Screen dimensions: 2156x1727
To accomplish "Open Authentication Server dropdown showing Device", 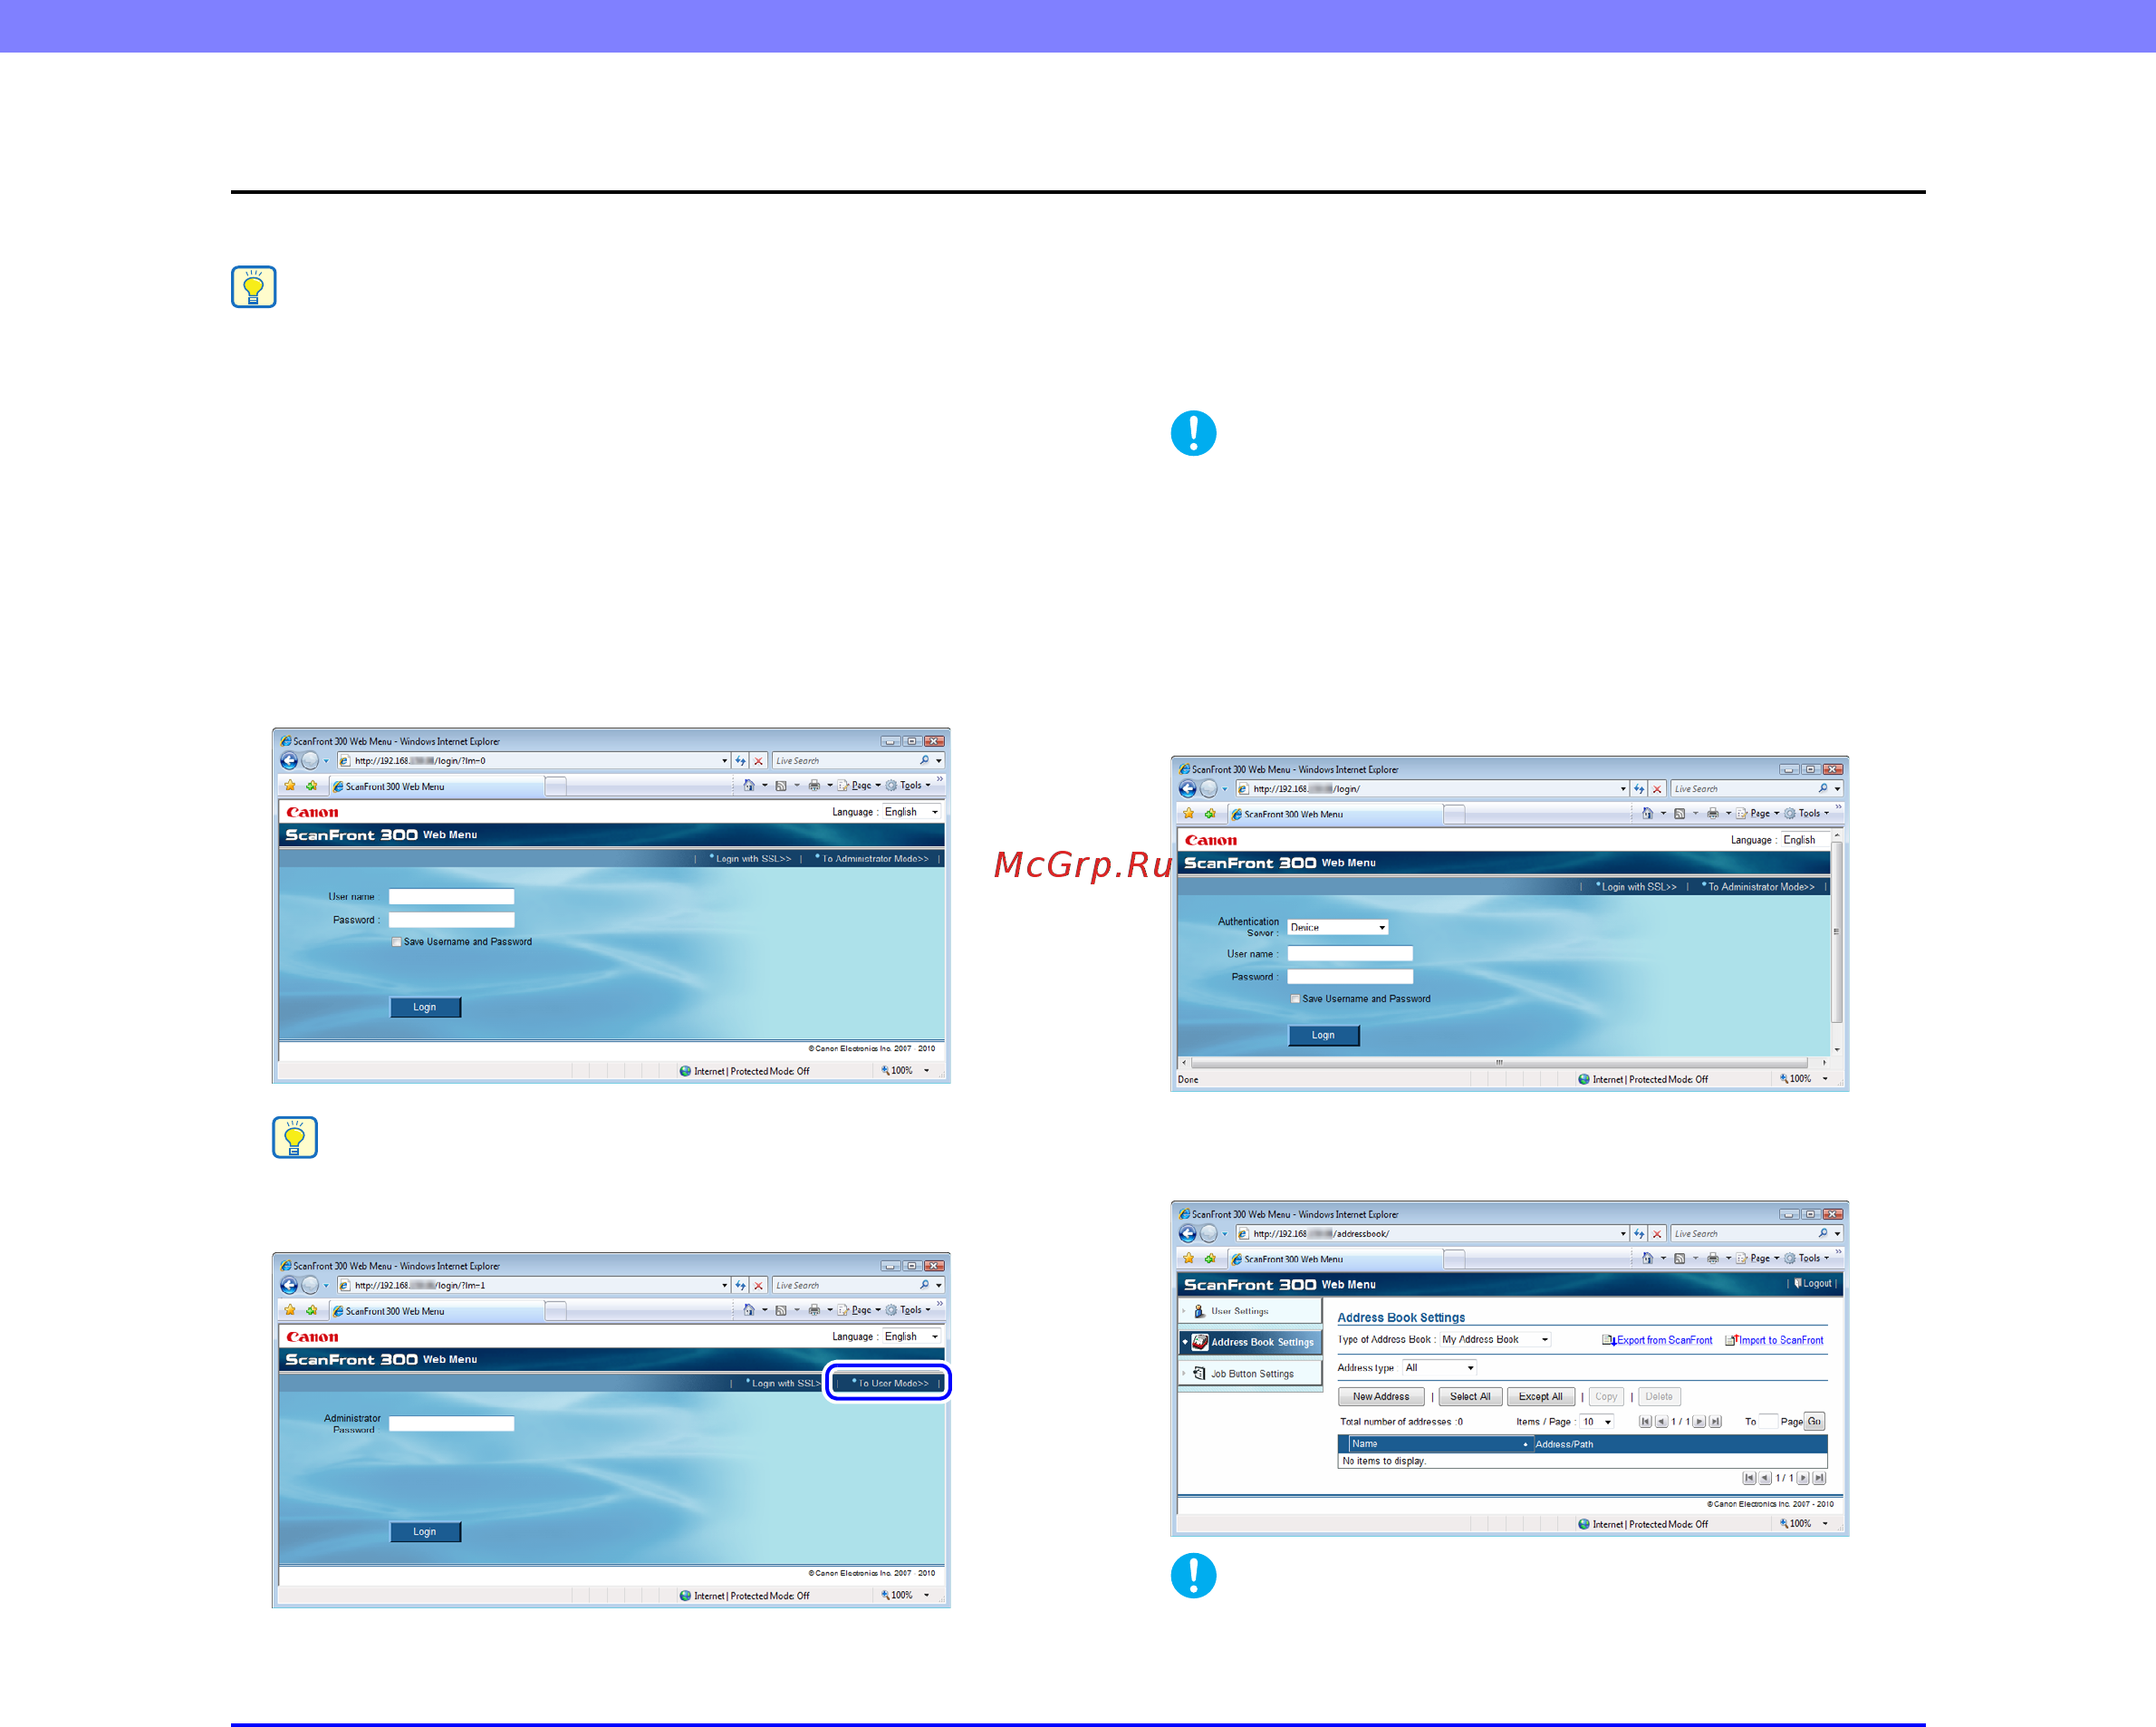I will [x=1337, y=927].
